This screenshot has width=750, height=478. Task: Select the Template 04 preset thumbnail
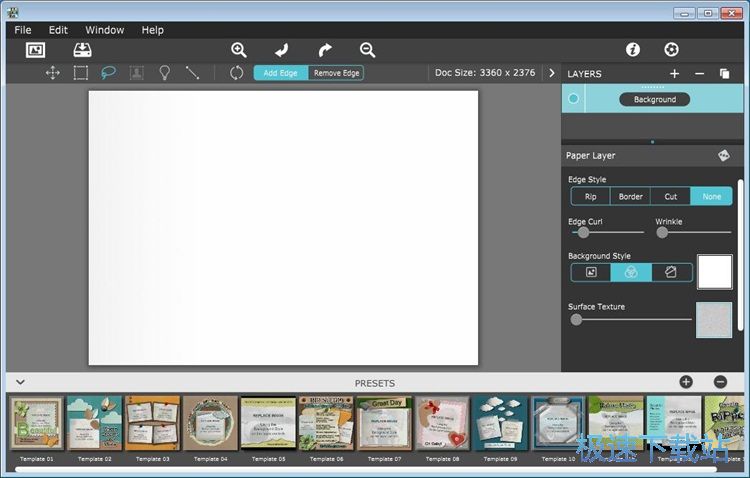click(210, 424)
